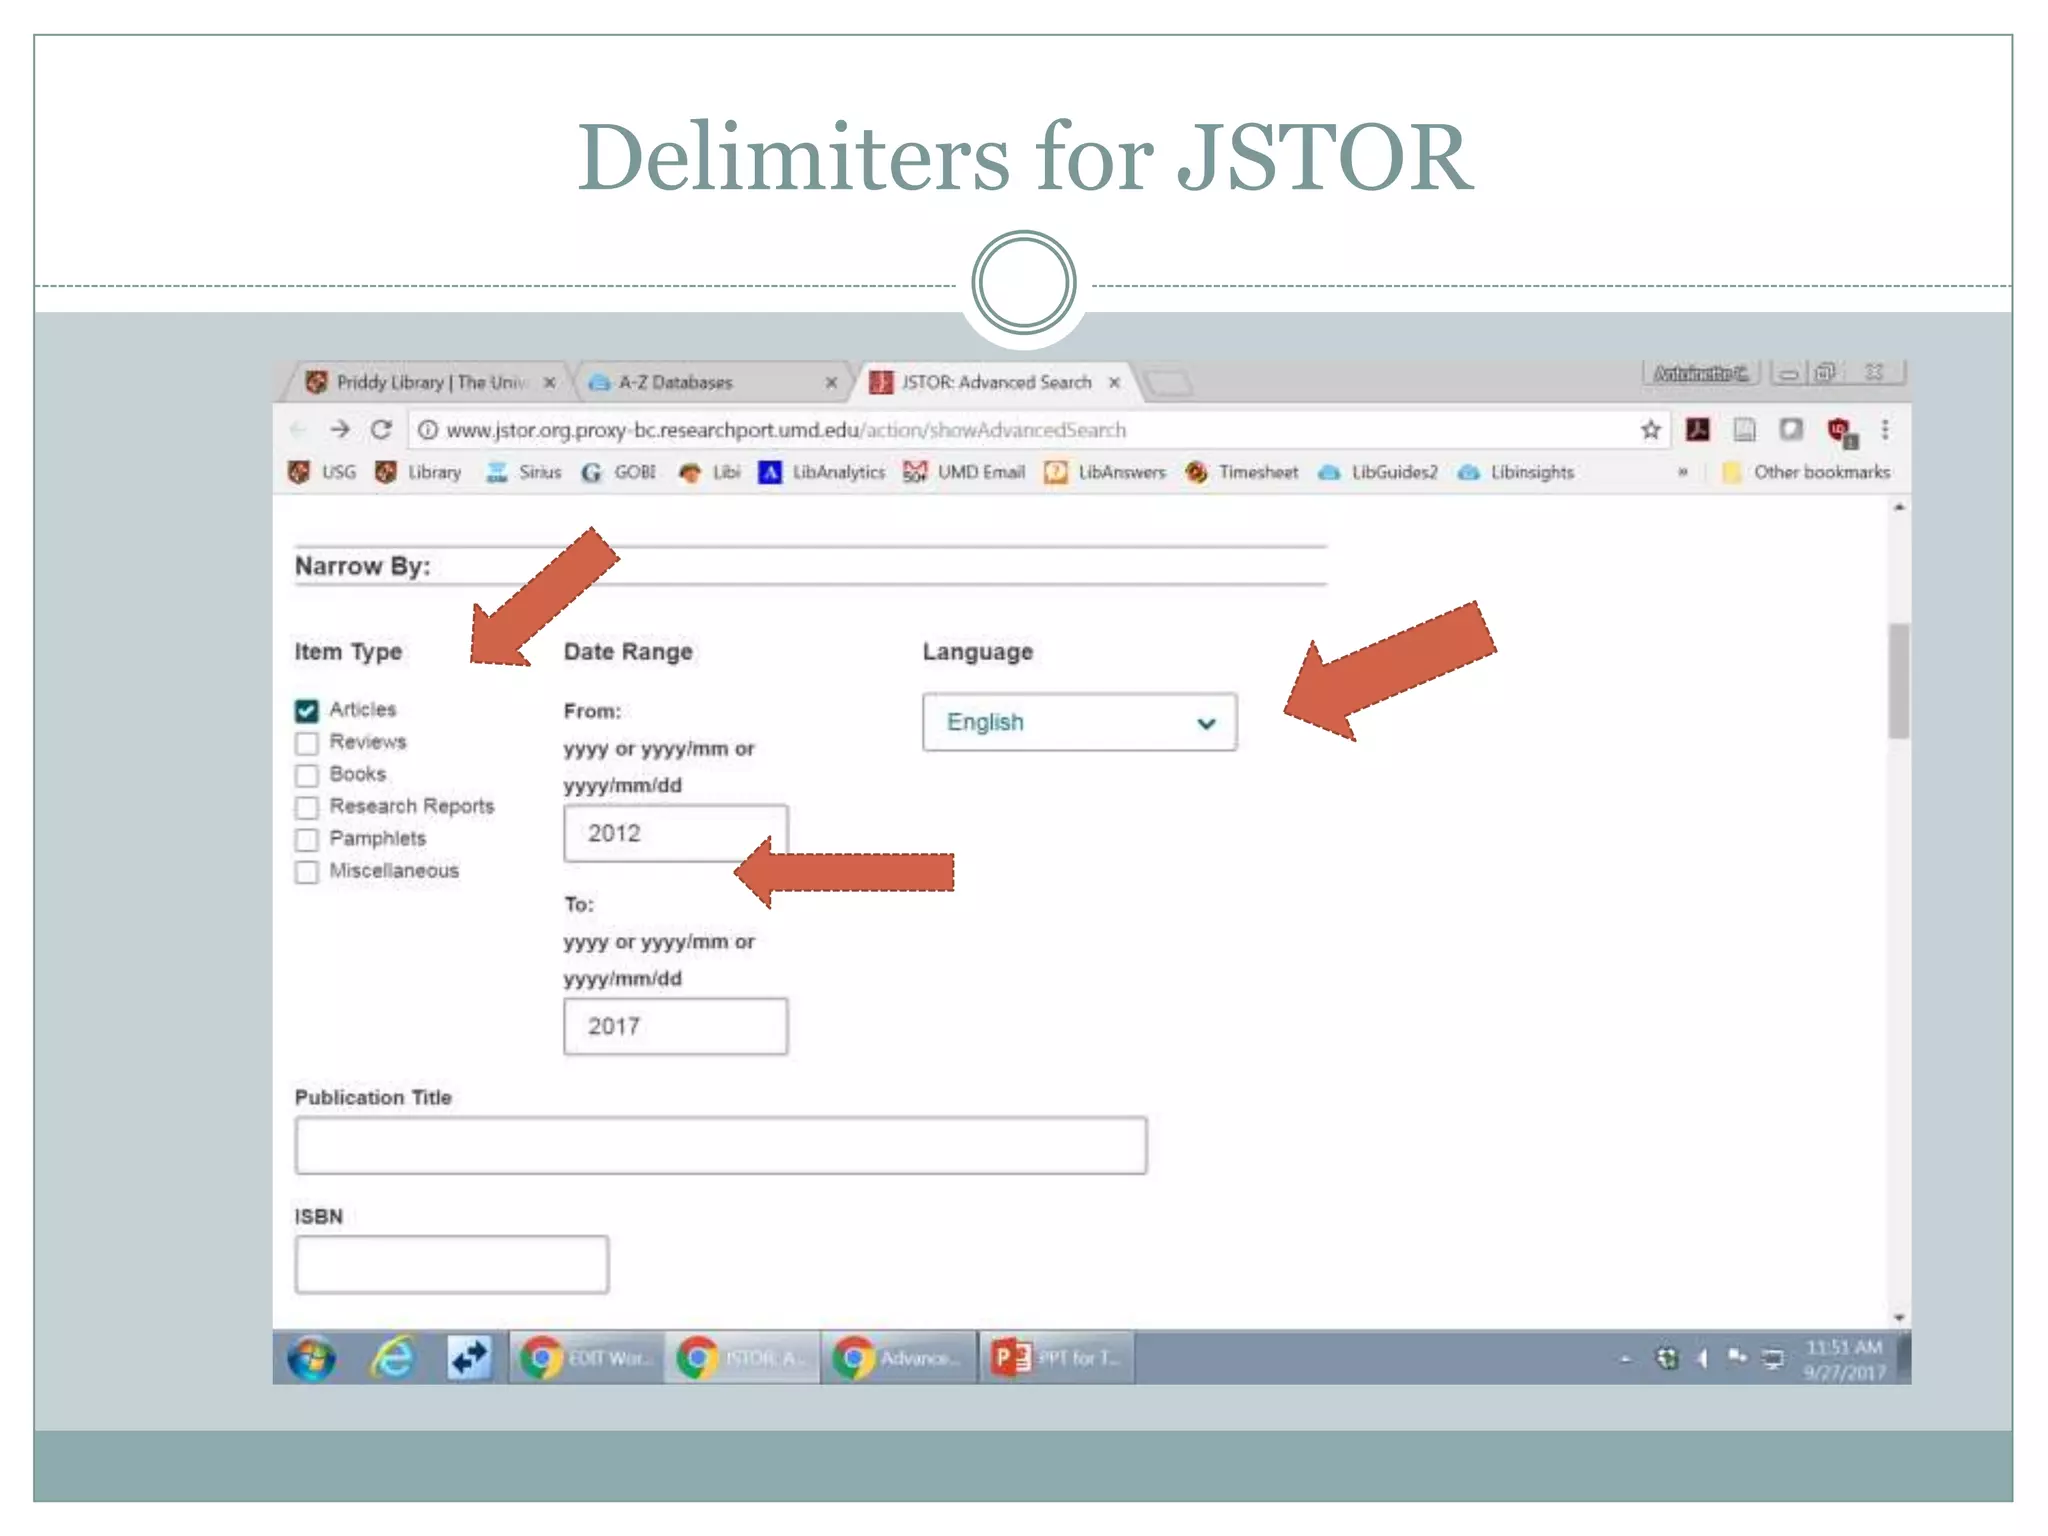
Task: Open the UMD Email bookmark
Action: (964, 472)
